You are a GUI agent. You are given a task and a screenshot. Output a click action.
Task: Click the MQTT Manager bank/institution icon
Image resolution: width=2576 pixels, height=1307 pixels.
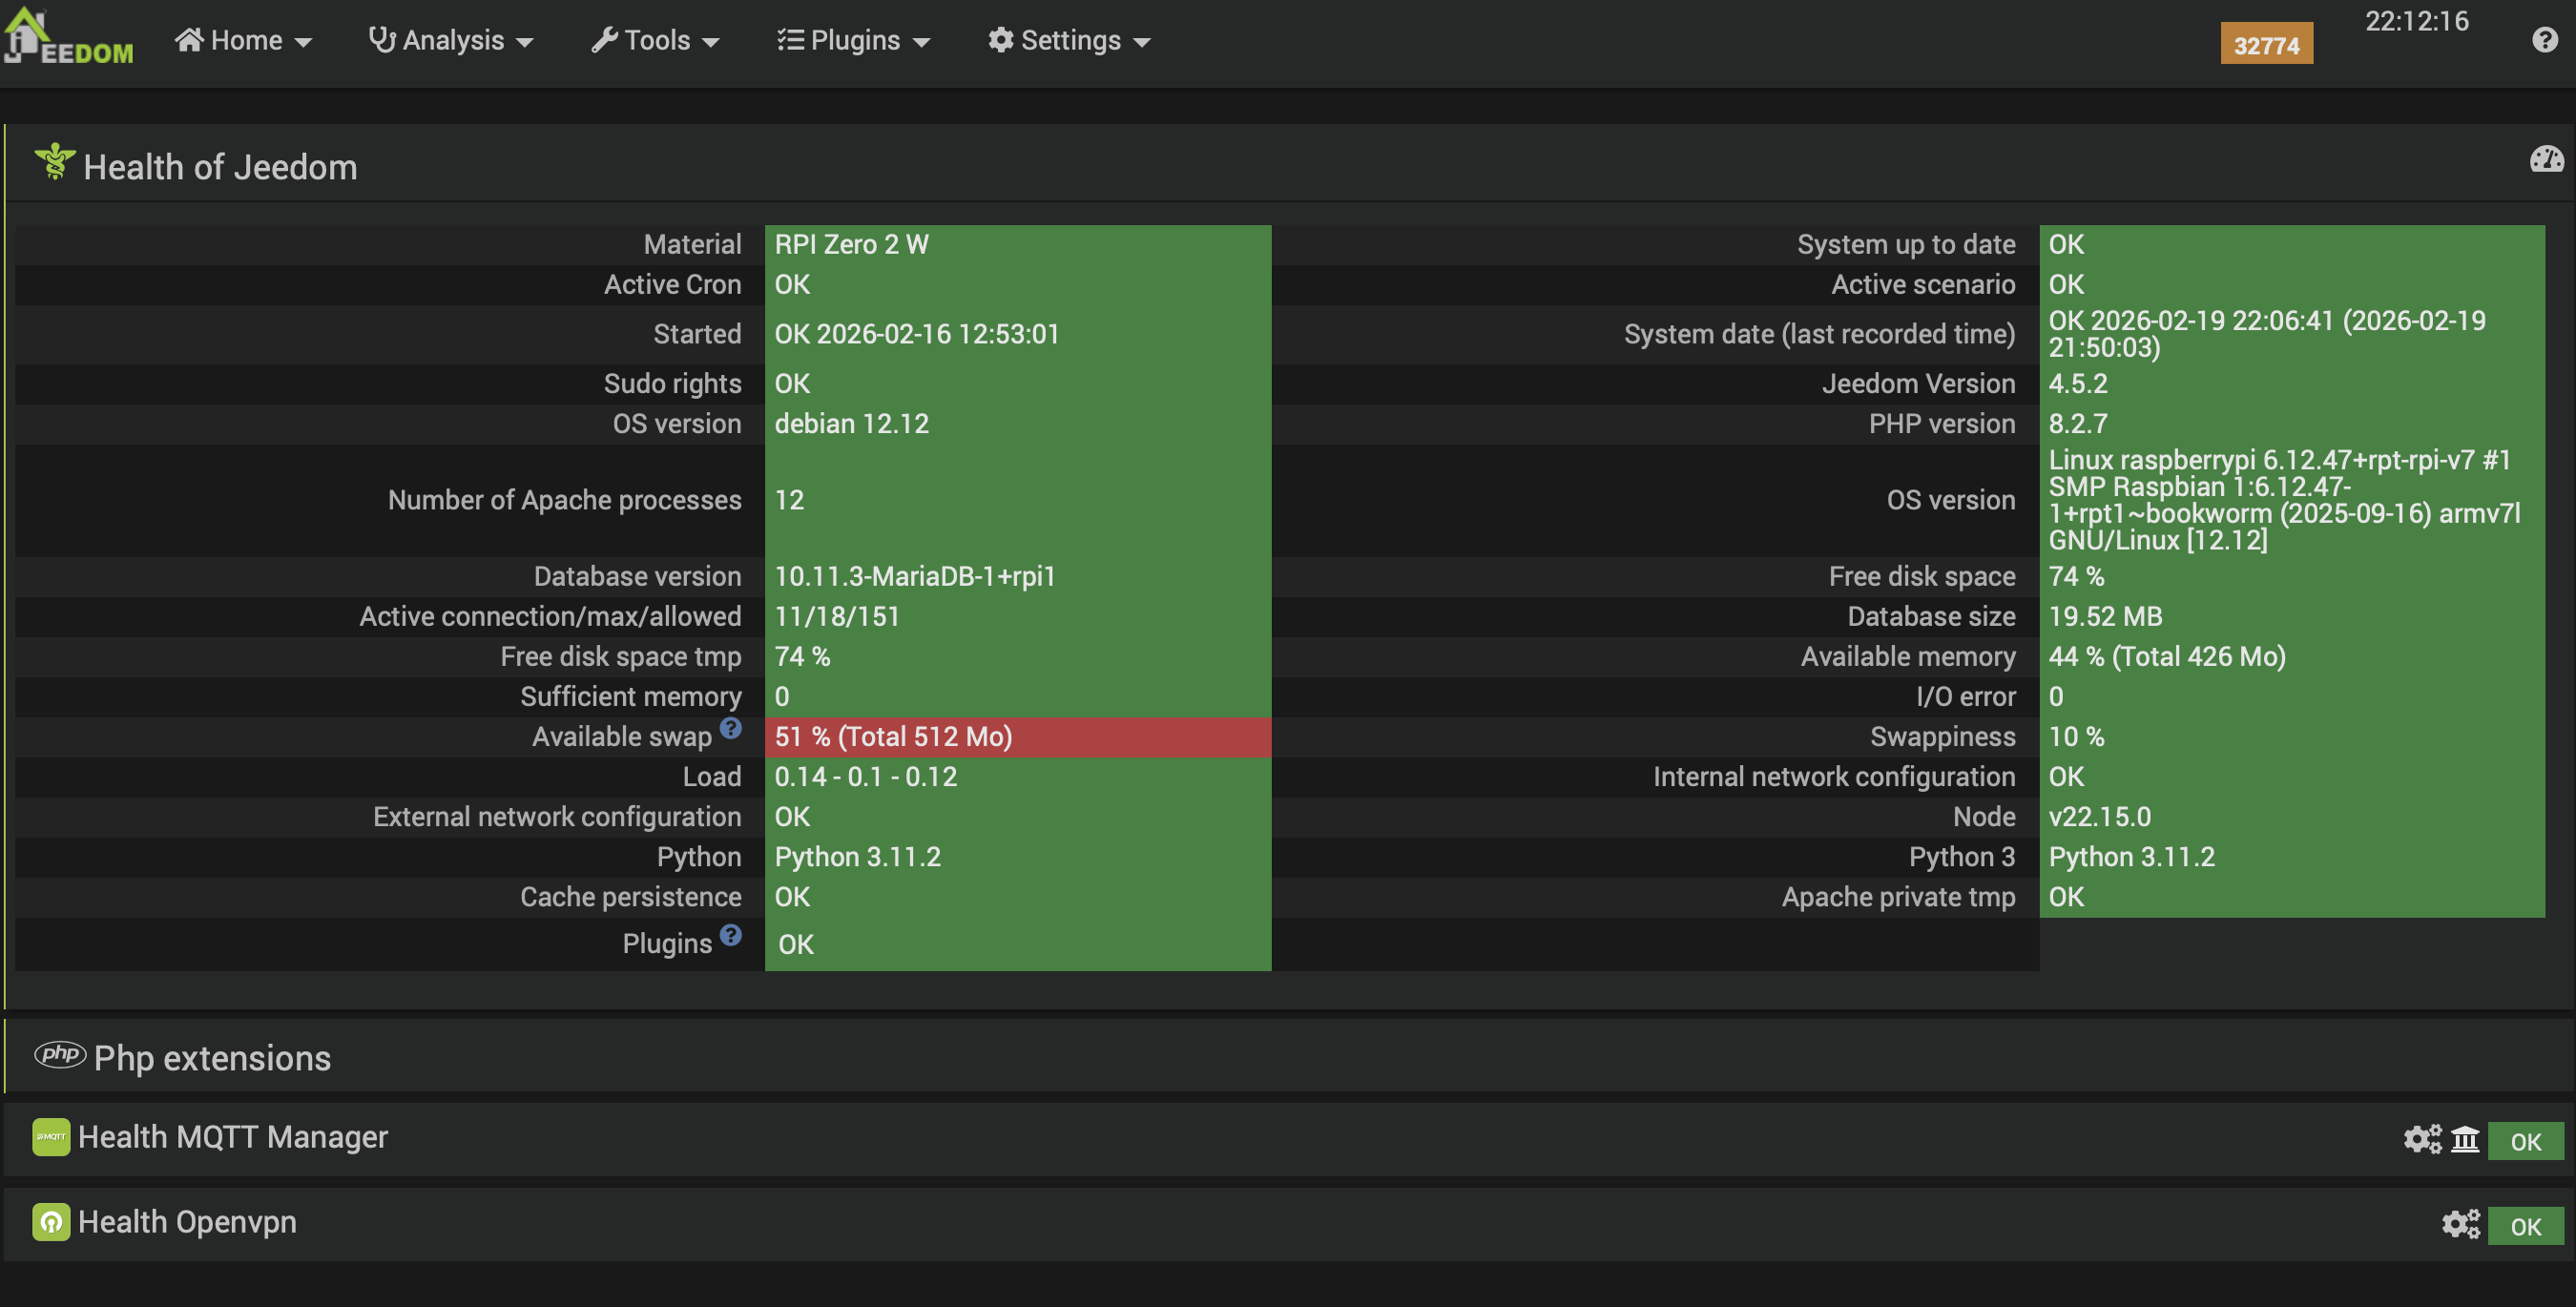pyautogui.click(x=2465, y=1139)
